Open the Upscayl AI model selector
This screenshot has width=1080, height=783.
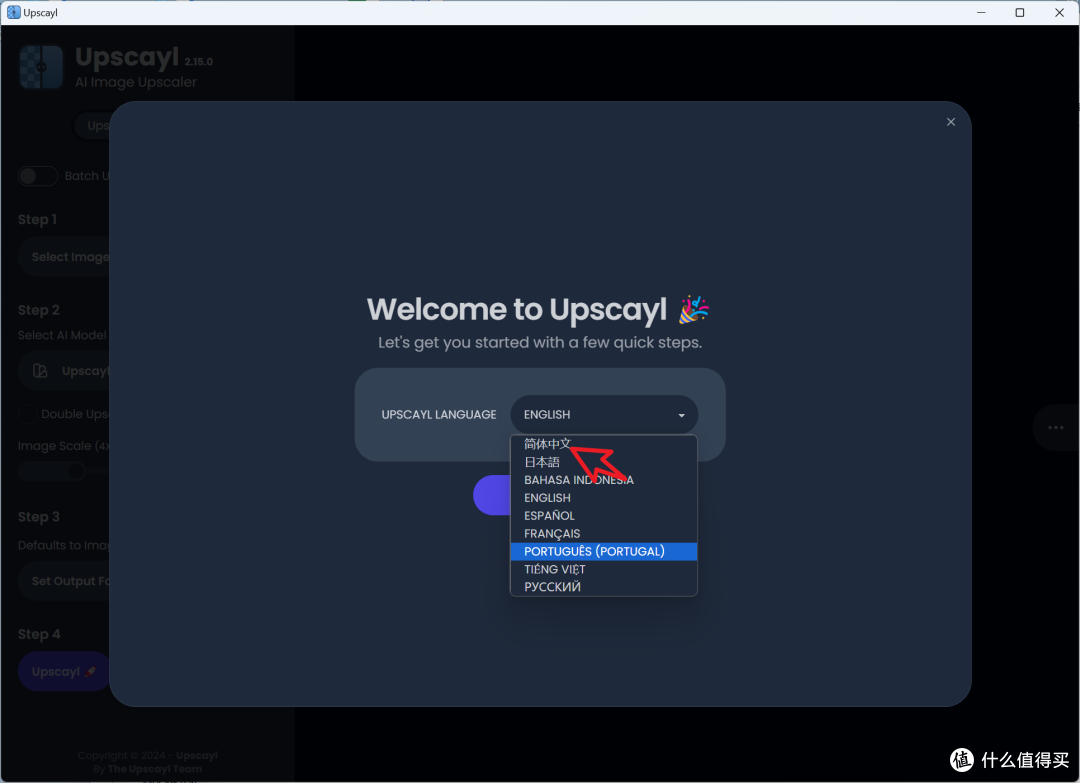point(64,371)
